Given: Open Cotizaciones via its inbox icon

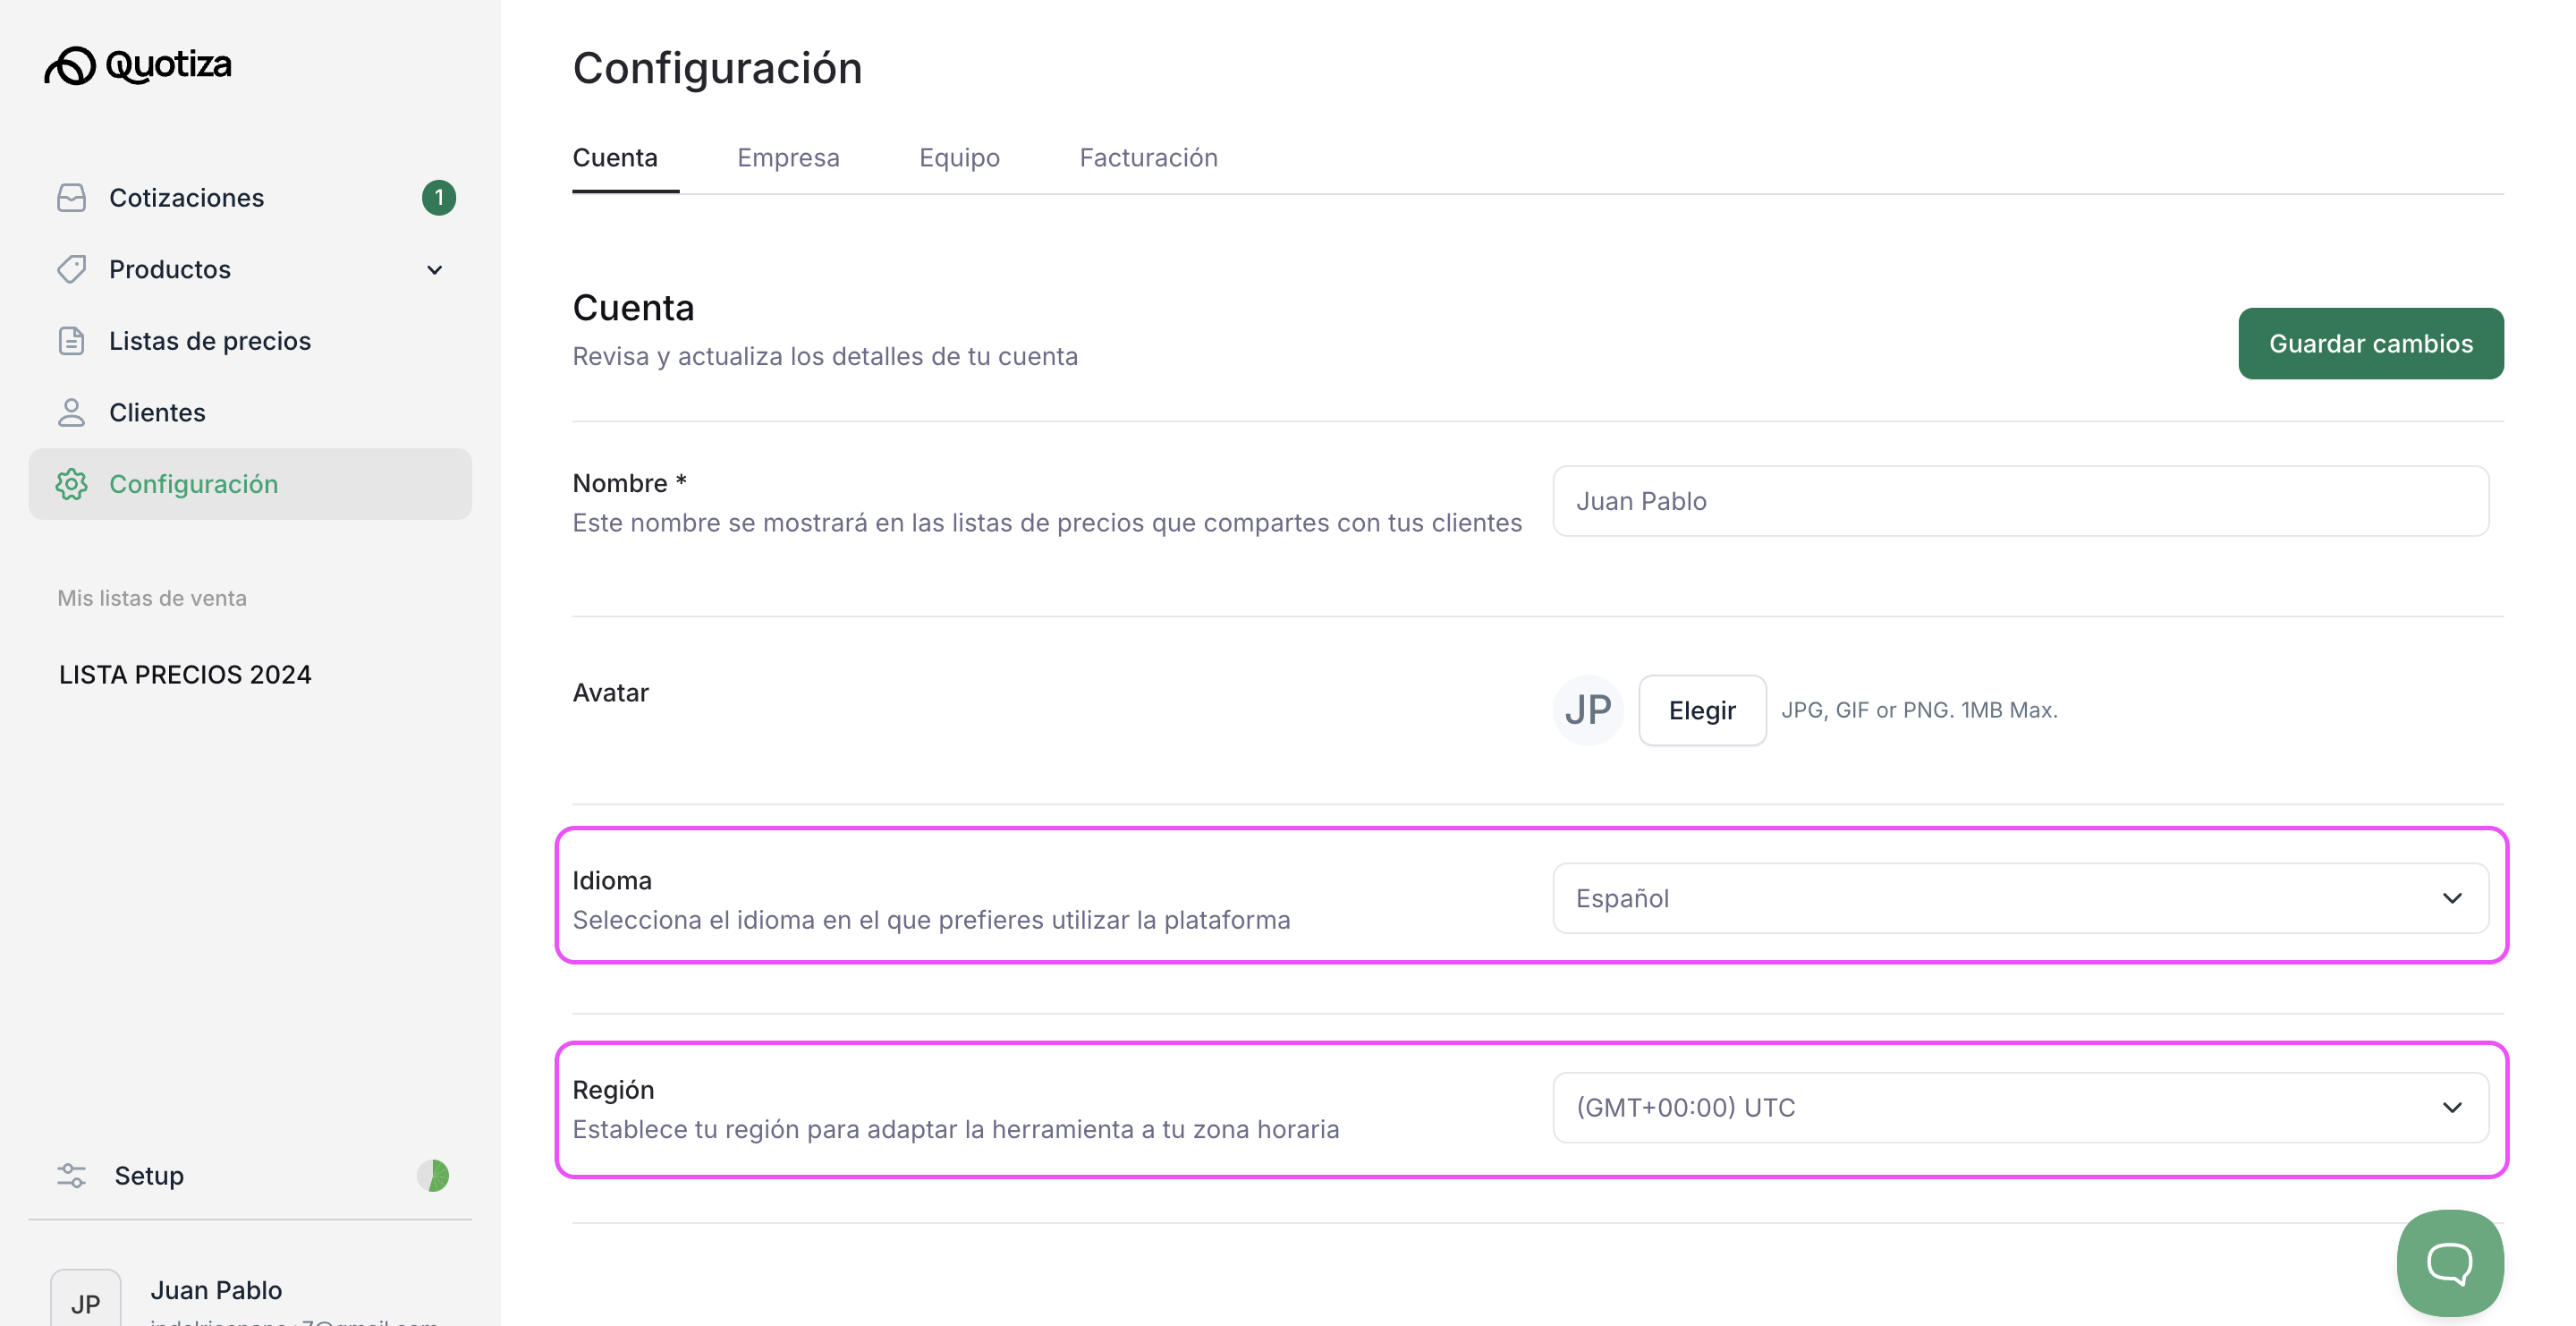Looking at the screenshot, I should 72,198.
